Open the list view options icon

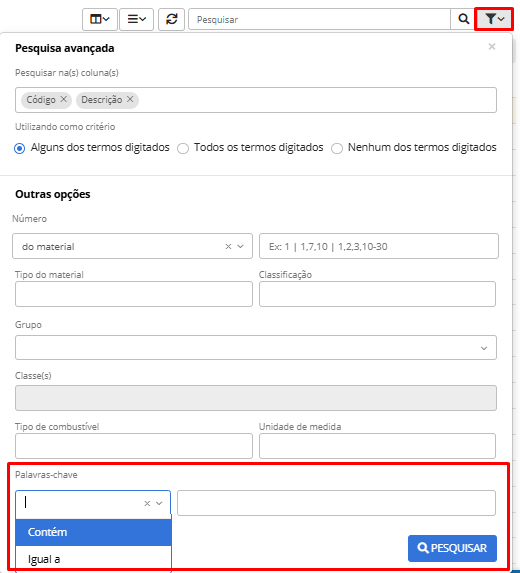coord(137,19)
